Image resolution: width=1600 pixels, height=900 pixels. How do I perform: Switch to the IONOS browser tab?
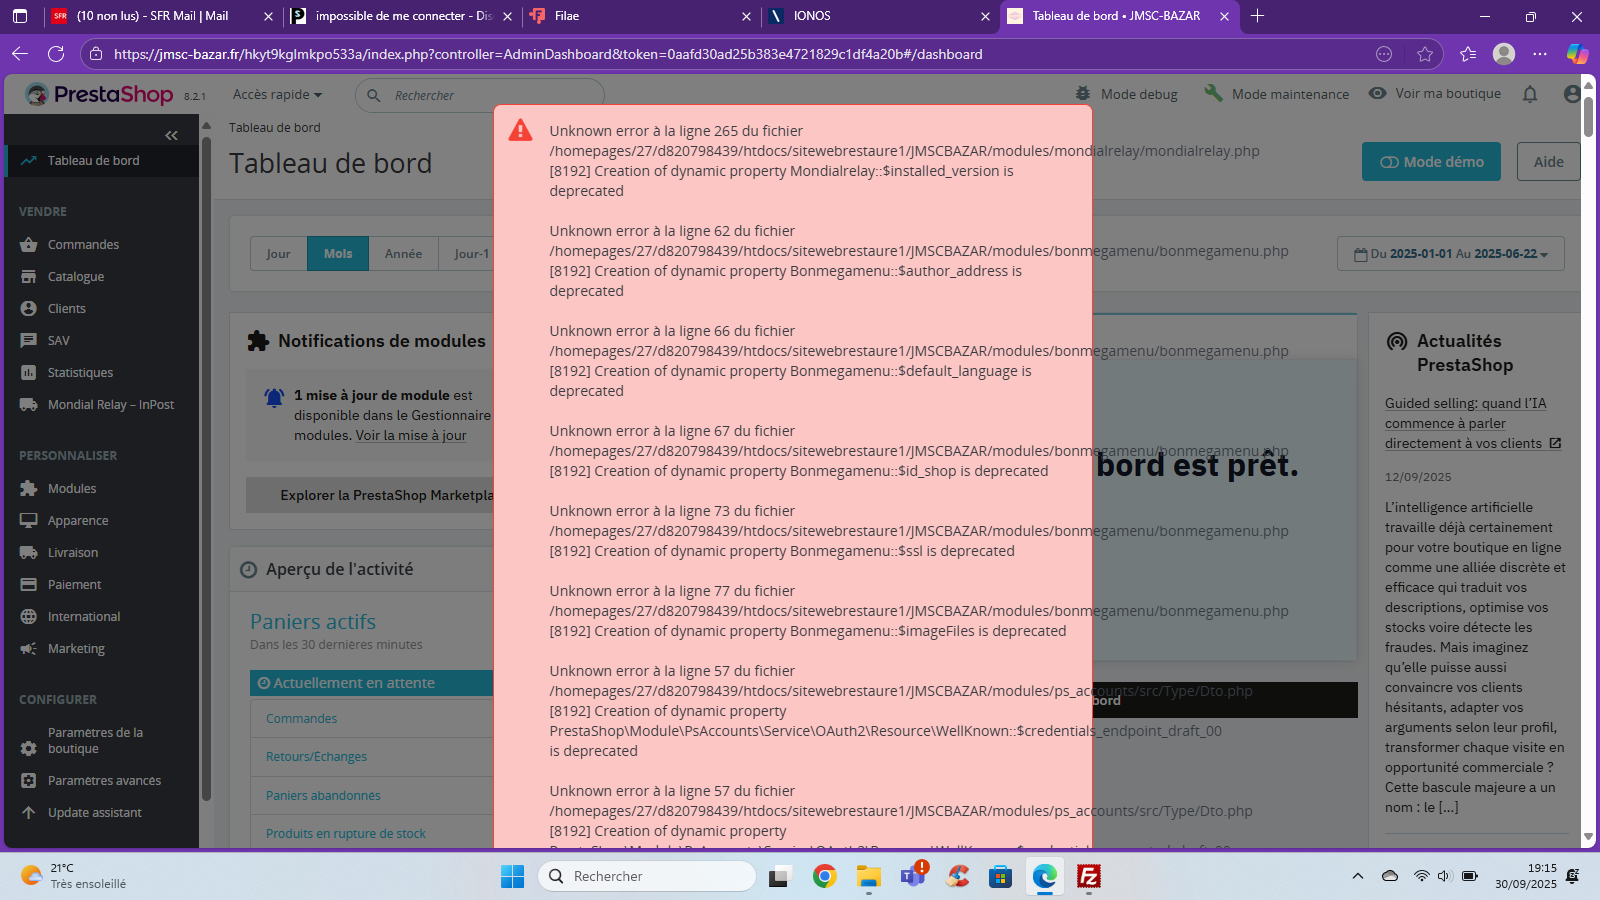[x=880, y=16]
